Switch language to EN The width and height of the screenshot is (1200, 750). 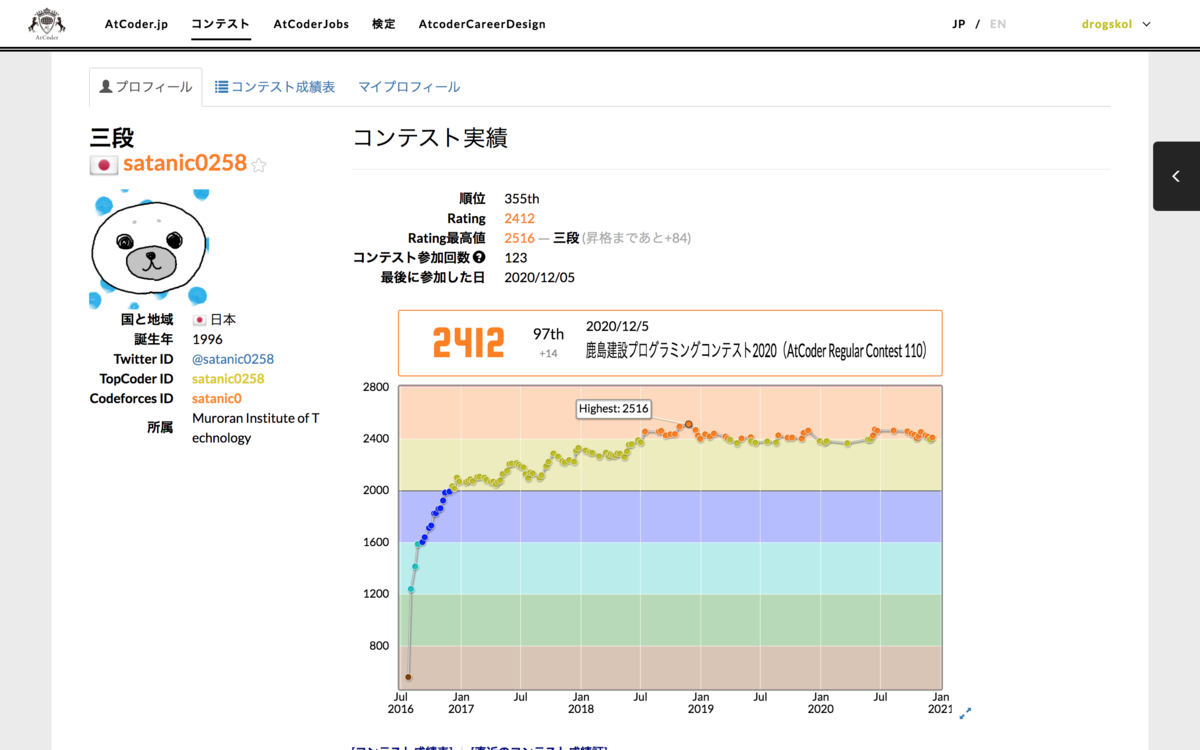tap(998, 24)
